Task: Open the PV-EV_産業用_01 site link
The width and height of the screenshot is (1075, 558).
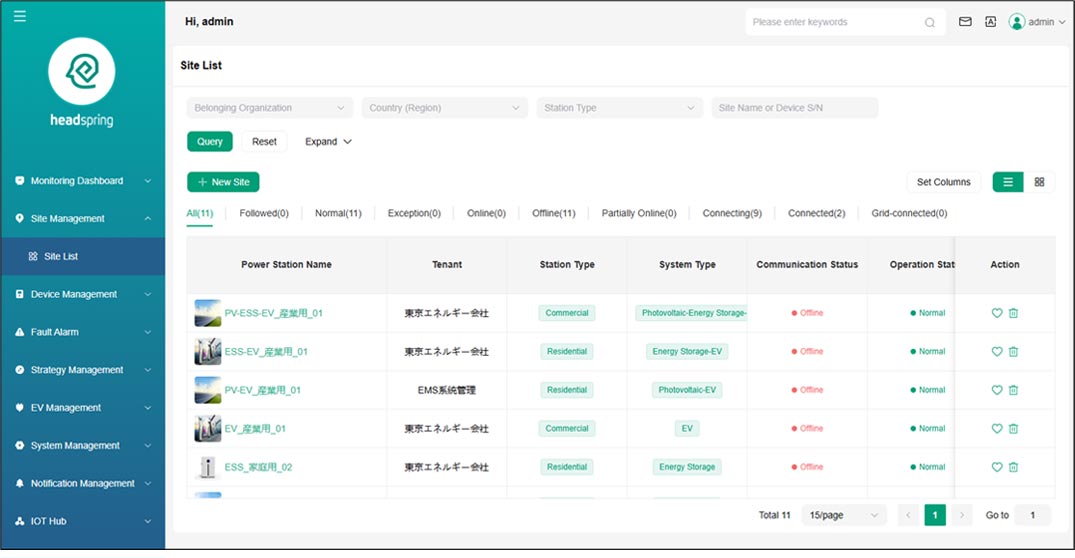Action: [262, 390]
